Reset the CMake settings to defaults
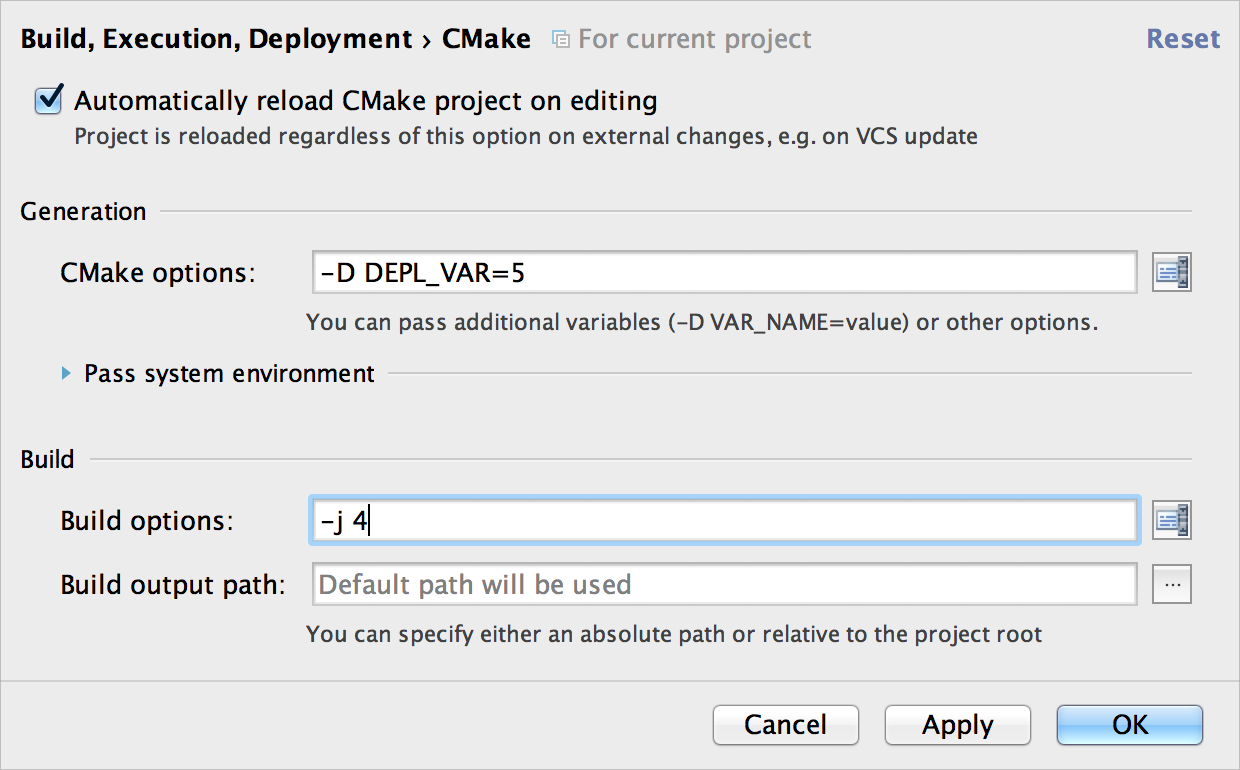1240x770 pixels. point(1183,39)
